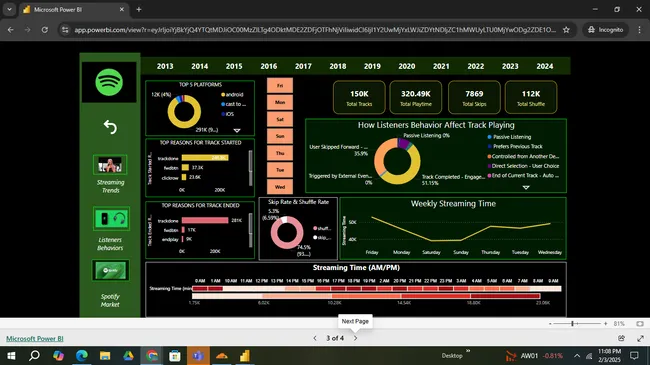
Task: Close the Microsoft Power BI tab
Action: (122, 9)
